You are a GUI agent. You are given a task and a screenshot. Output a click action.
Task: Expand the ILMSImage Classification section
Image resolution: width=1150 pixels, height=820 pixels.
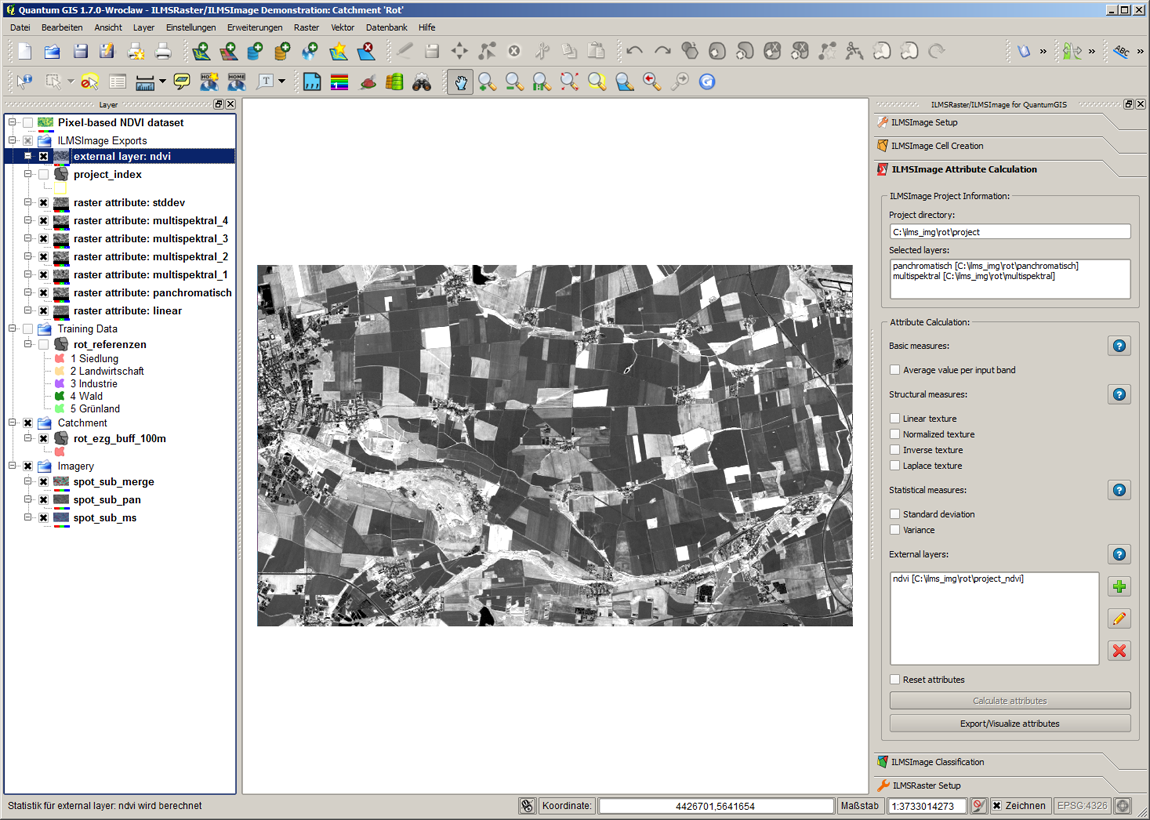(938, 762)
